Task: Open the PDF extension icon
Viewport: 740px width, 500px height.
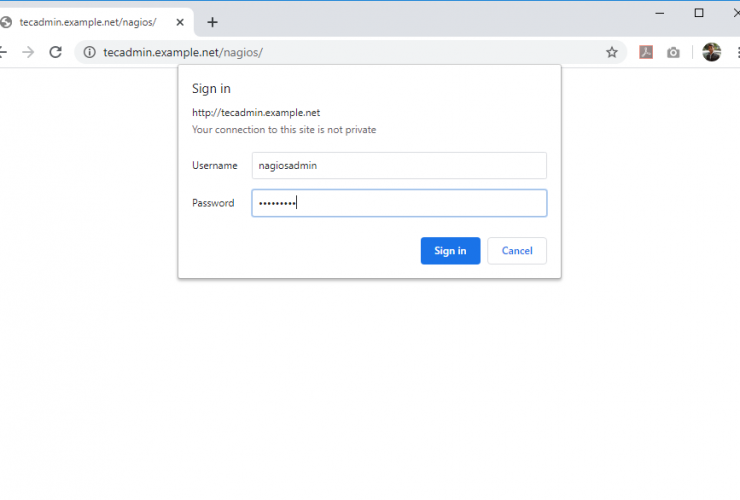Action: 646,52
